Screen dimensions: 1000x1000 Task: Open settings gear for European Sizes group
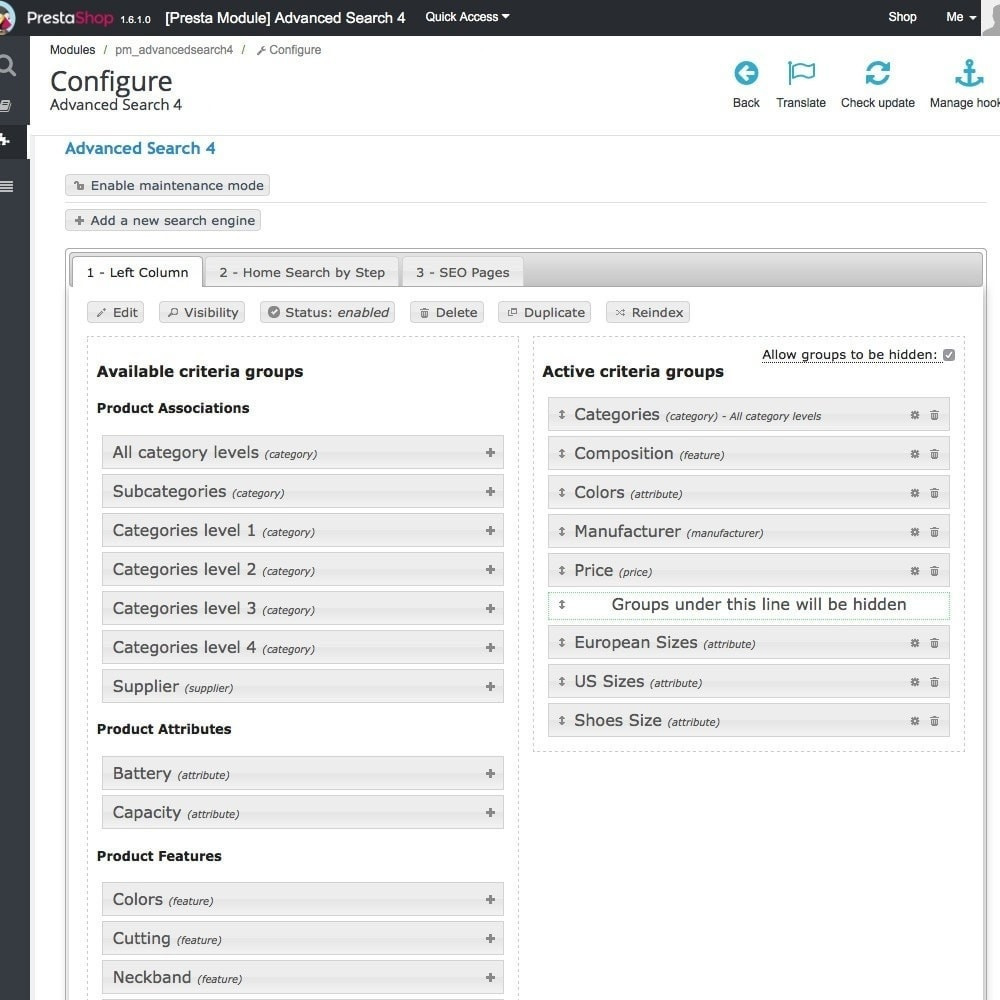tap(915, 642)
